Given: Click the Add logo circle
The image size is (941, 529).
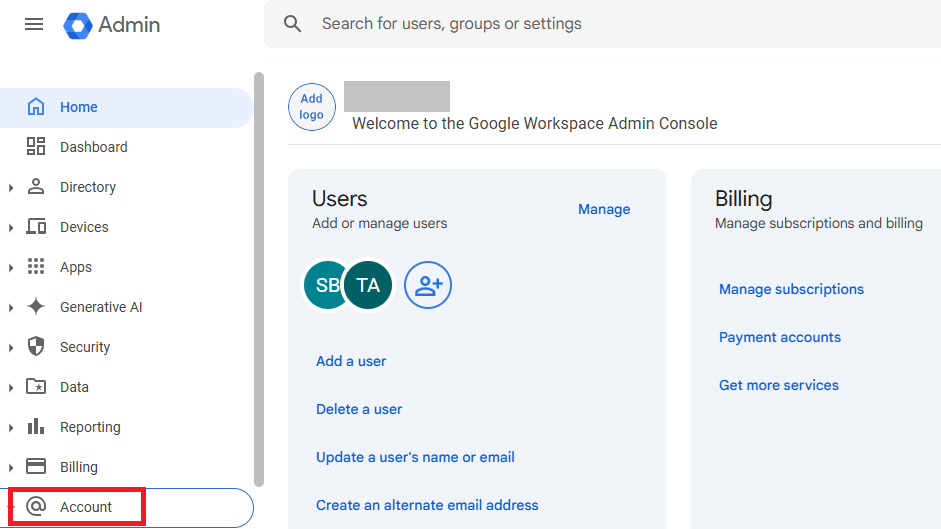Looking at the screenshot, I should [311, 107].
